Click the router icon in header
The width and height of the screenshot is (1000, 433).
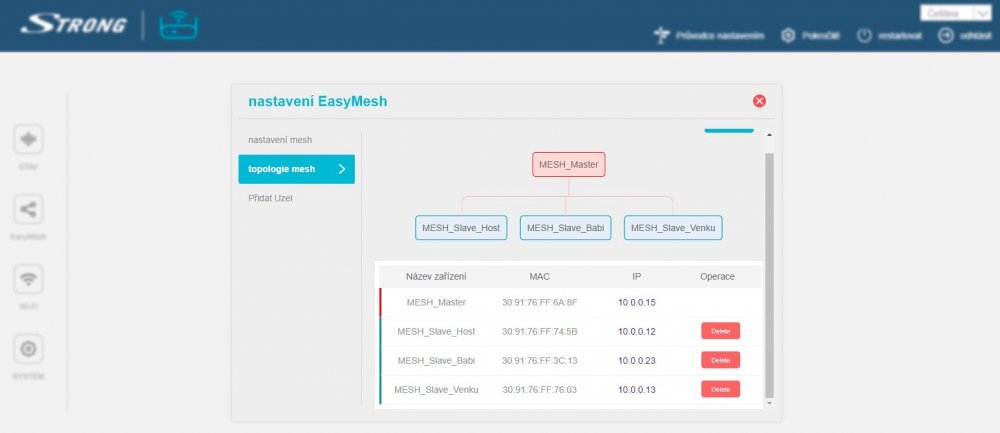tap(179, 26)
